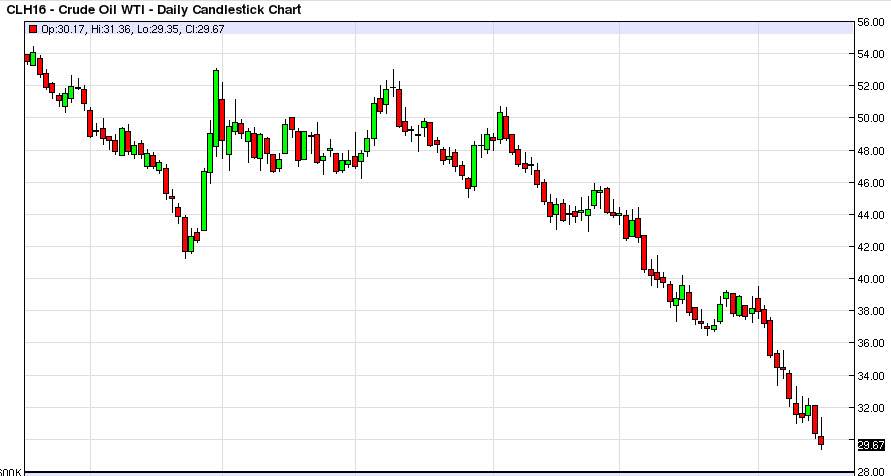Click the 34.00 price axis label
Image resolution: width=891 pixels, height=476 pixels.
pos(871,375)
